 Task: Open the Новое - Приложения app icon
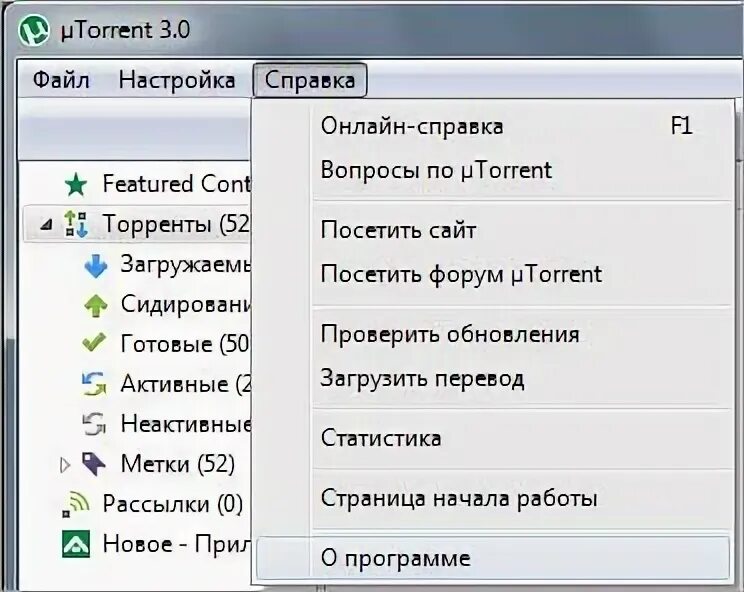76,544
